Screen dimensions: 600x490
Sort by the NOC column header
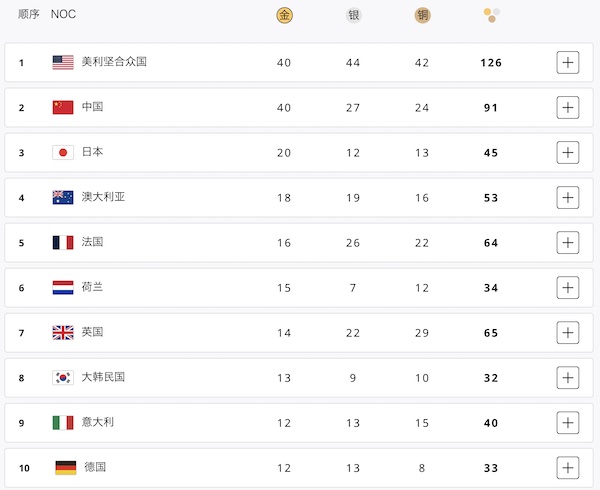64,14
